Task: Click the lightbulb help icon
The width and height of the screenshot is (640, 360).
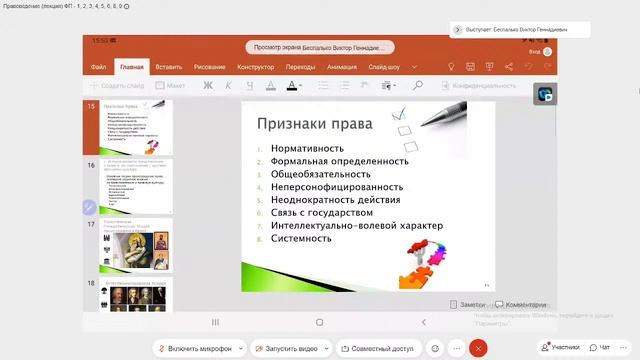Action: (451, 67)
